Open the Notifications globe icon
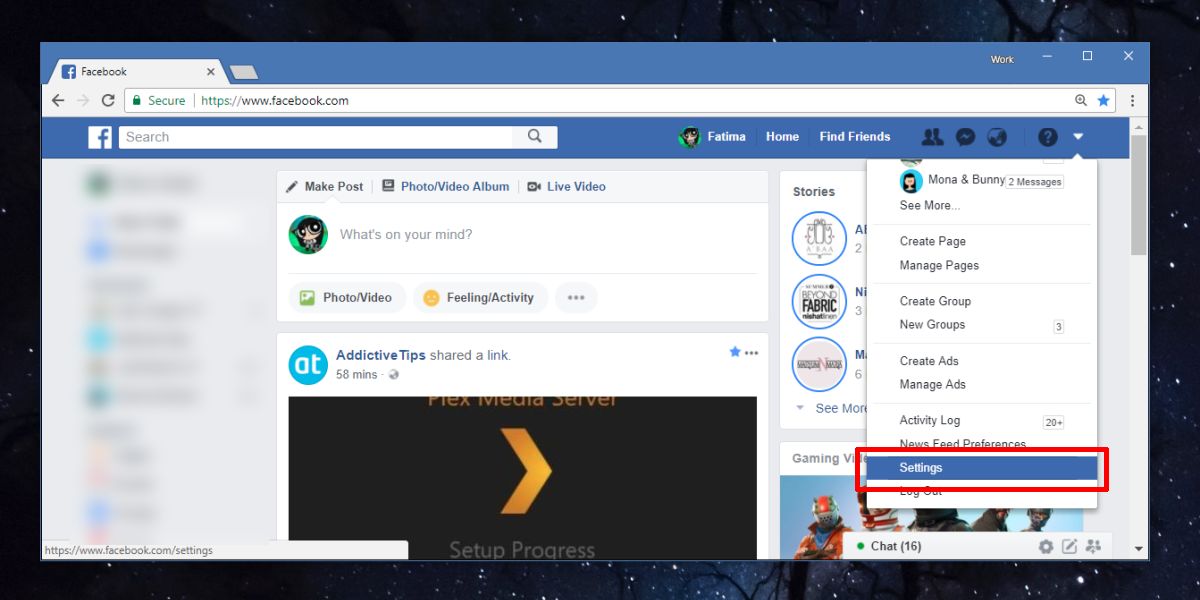 [997, 137]
